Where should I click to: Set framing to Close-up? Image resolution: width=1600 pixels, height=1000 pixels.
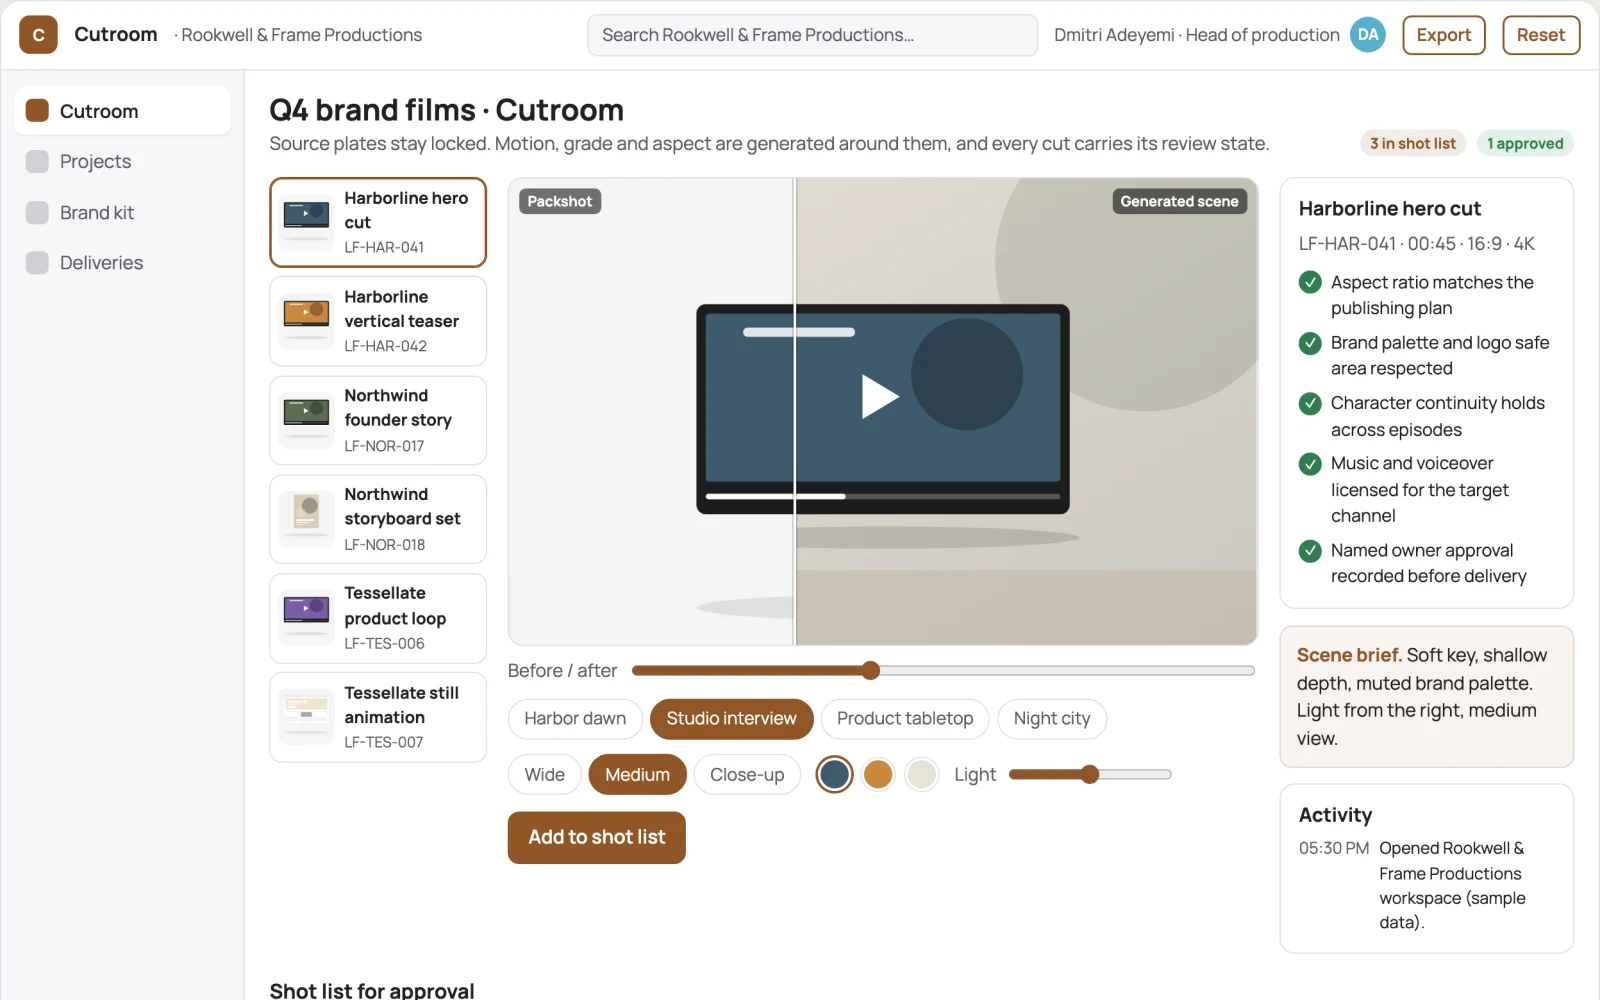coord(747,775)
